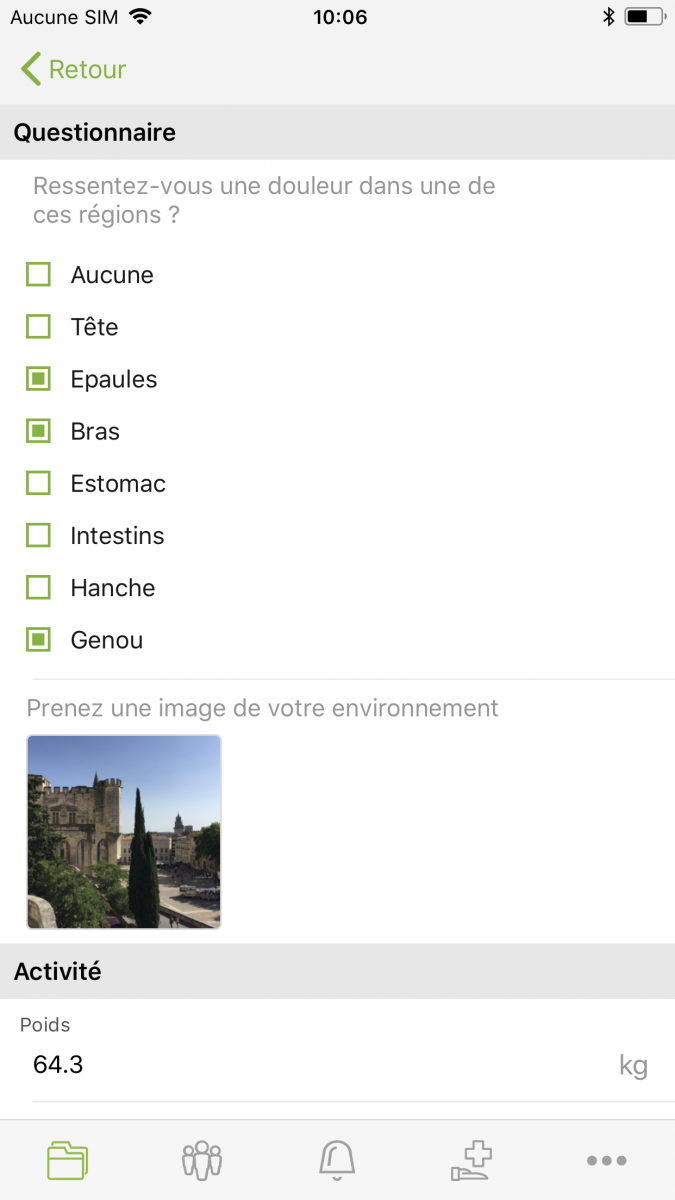
Task: Tick the Hanche checkbox
Action: click(38, 587)
